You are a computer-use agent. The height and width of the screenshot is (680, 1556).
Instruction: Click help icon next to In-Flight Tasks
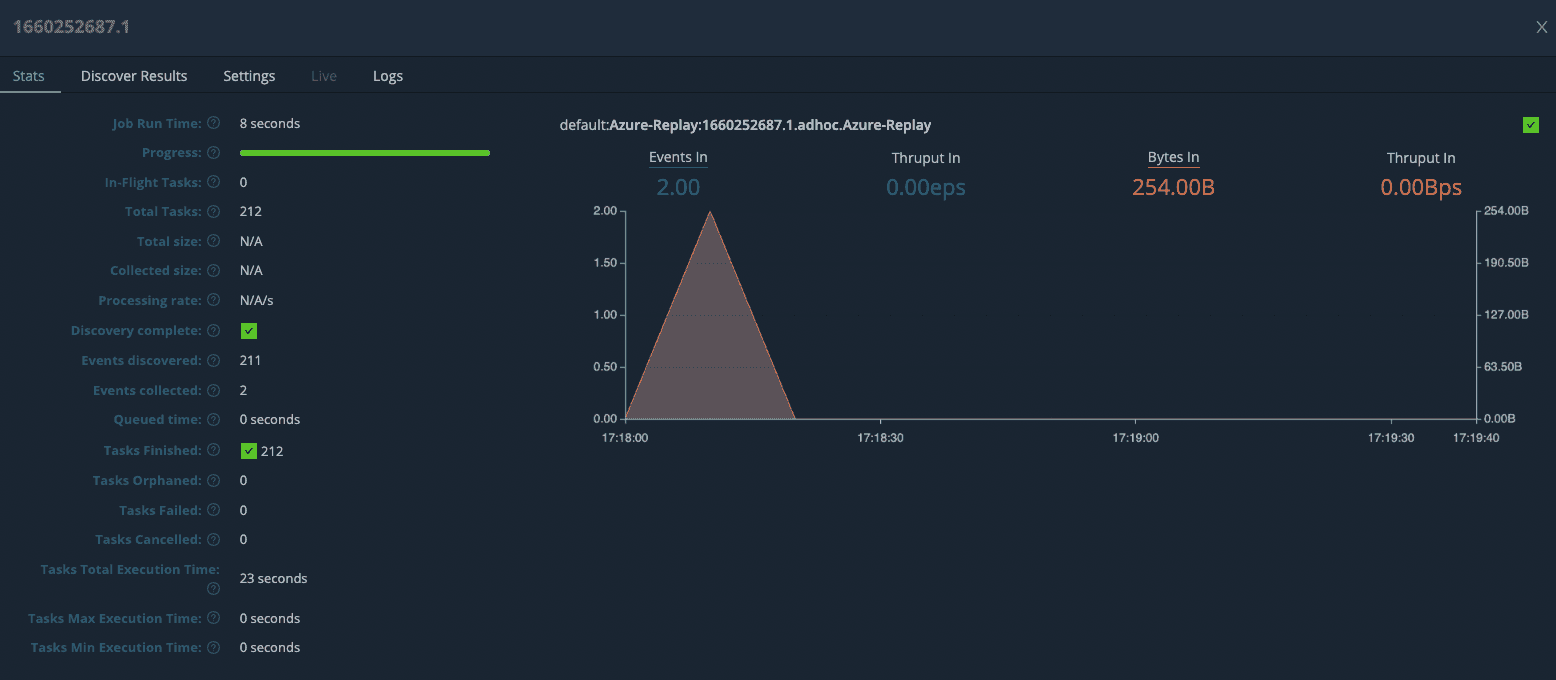pos(213,183)
